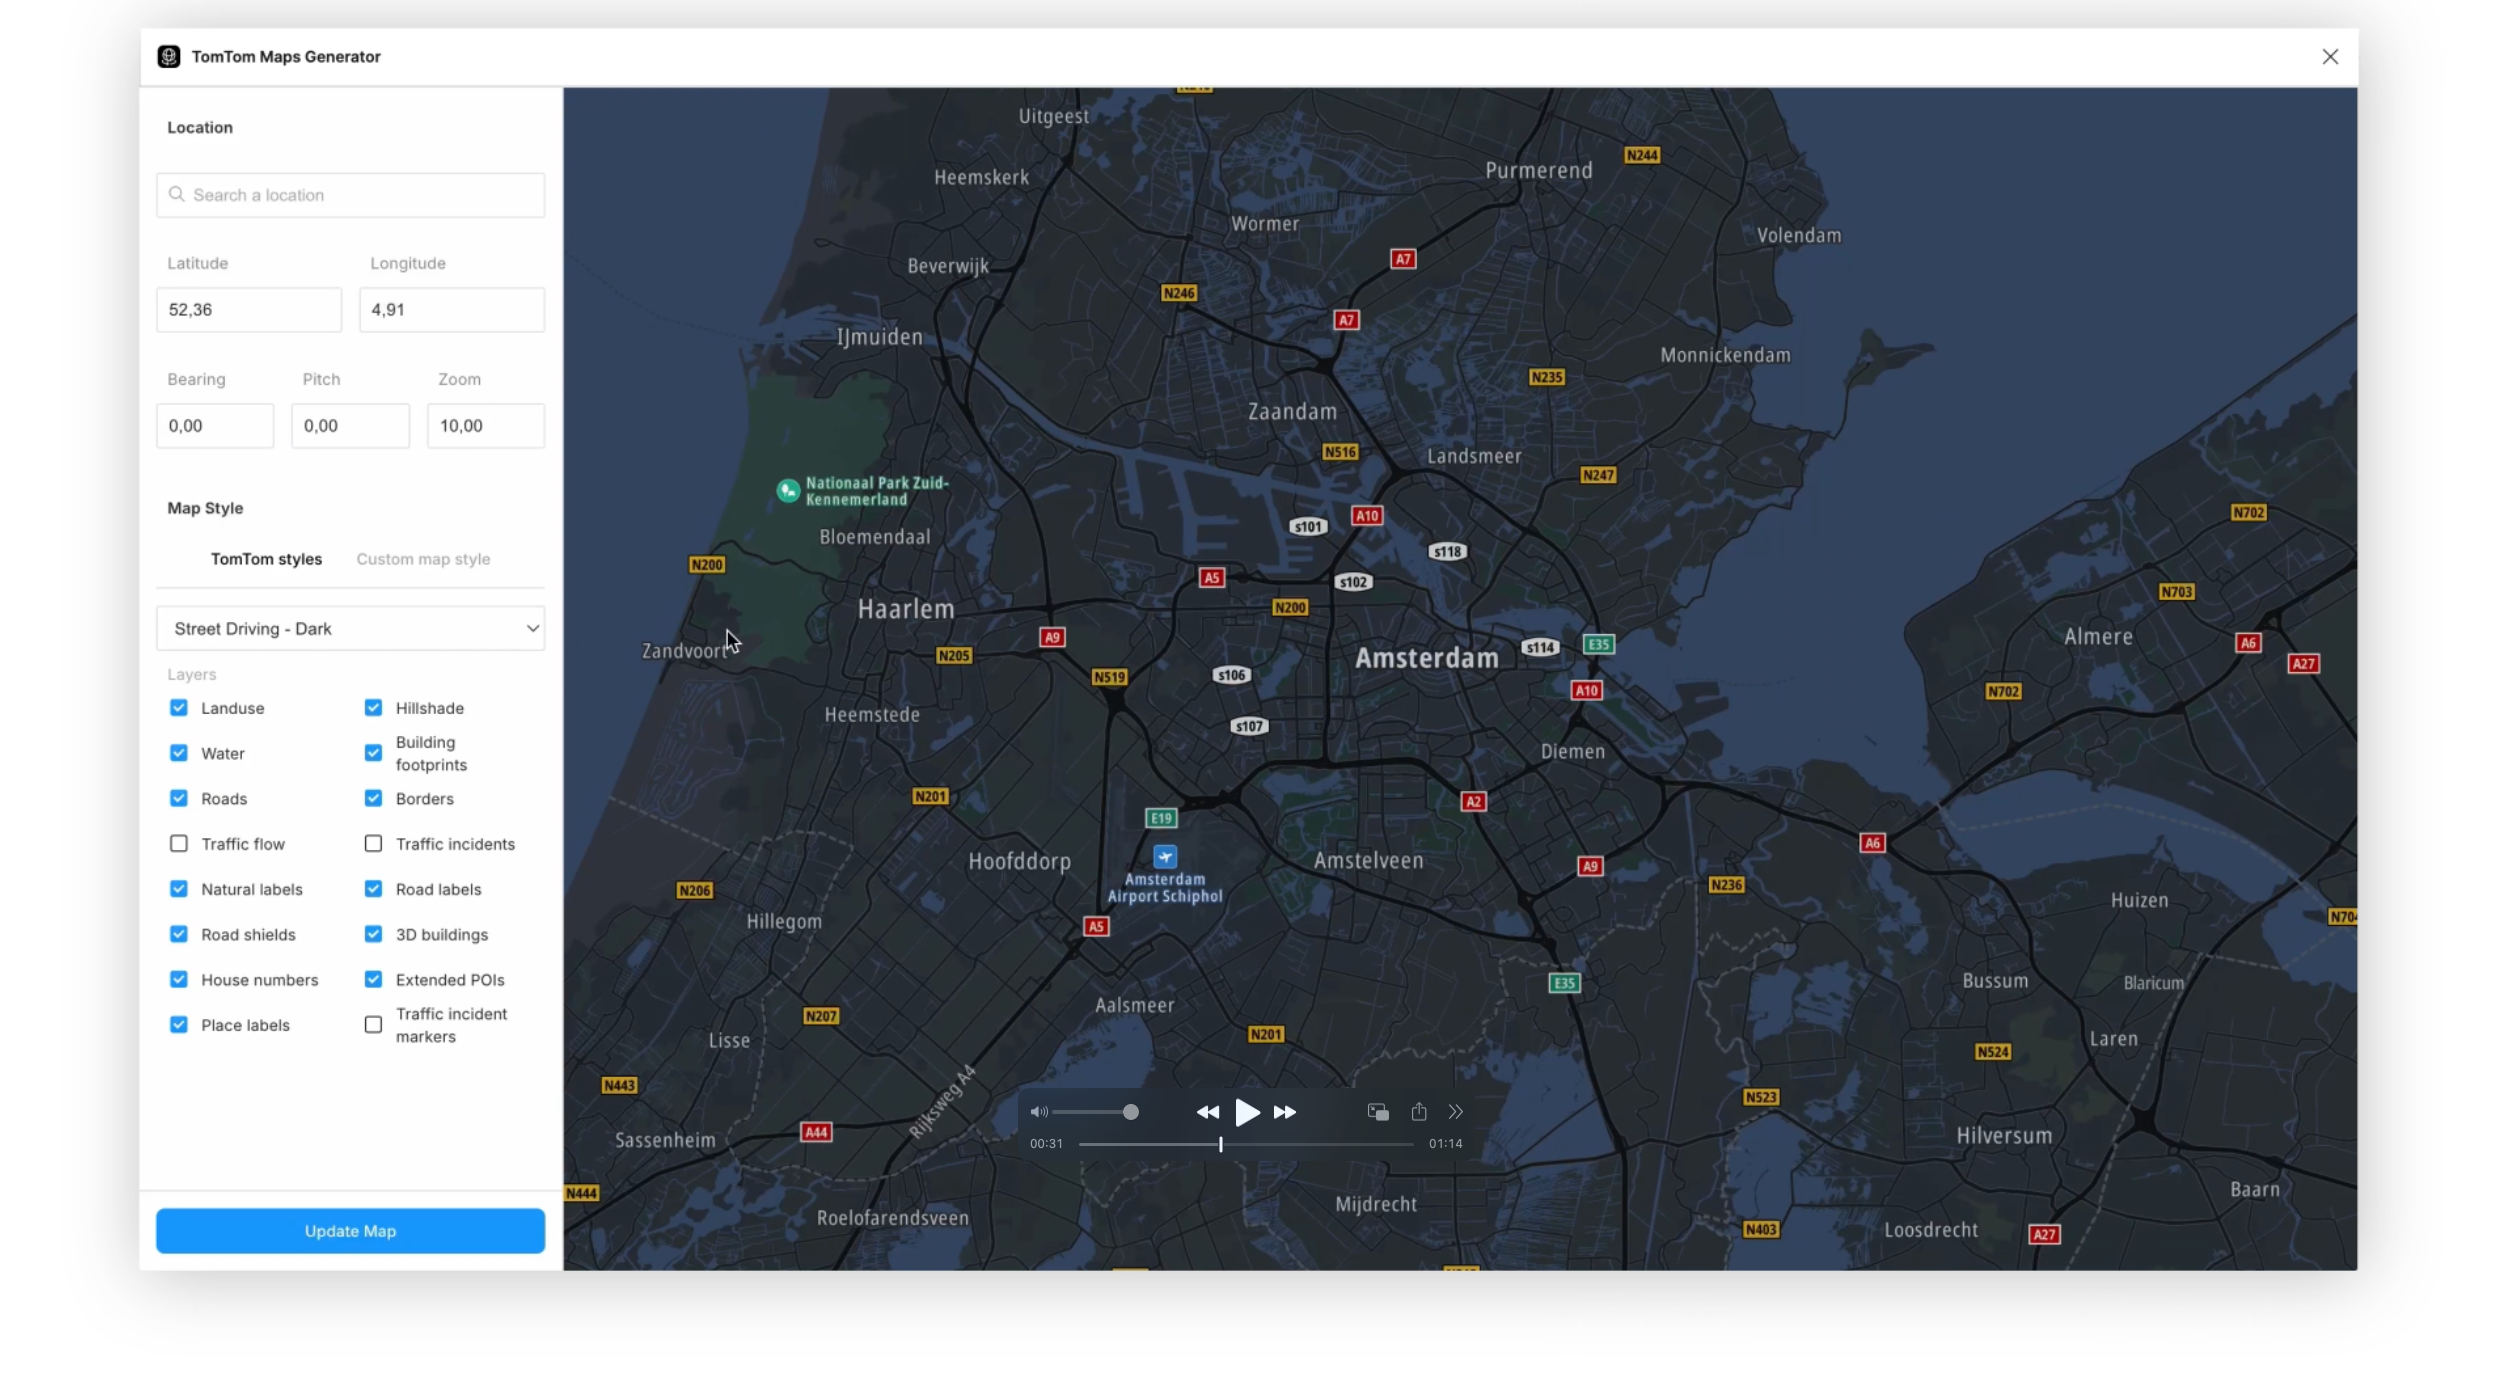This screenshot has width=2499, height=1383.
Task: Mute the audio via the speaker icon
Action: (x=1039, y=1112)
